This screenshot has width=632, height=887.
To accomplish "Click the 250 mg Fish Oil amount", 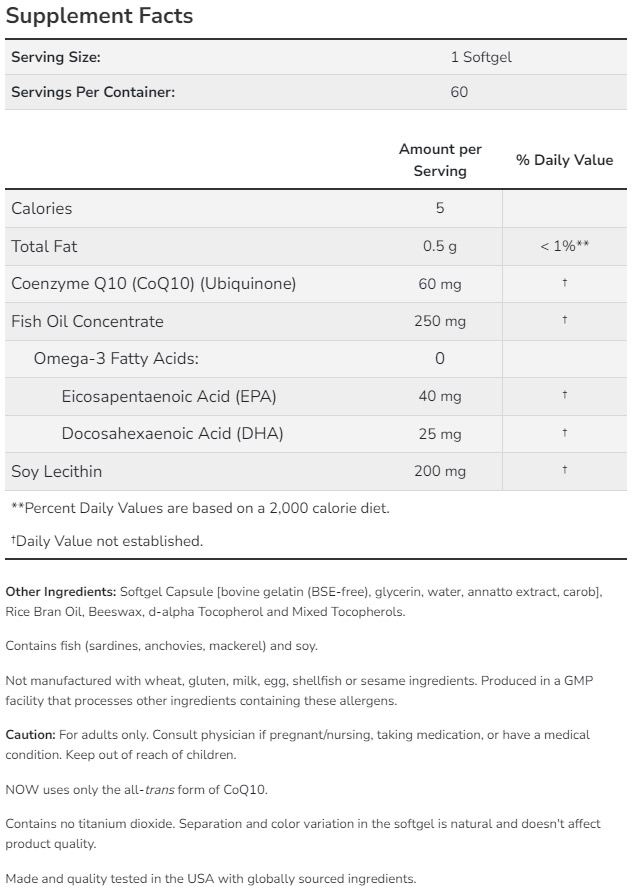I will click(440, 321).
